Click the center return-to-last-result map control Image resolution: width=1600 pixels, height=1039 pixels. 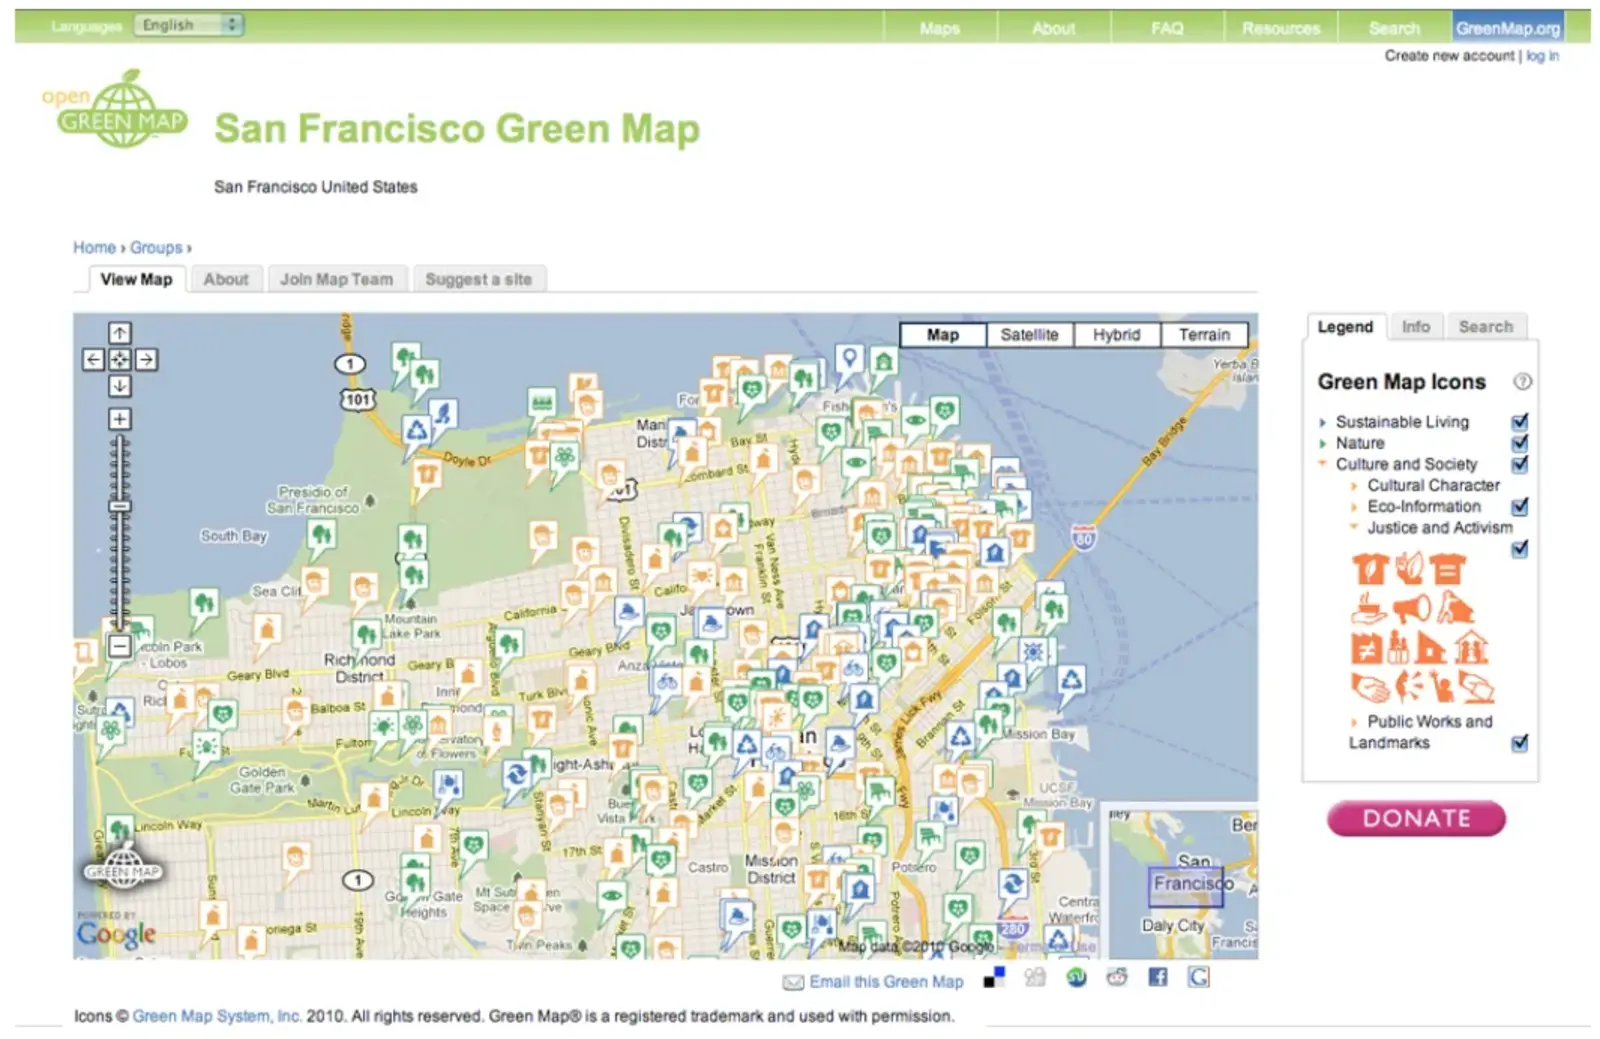pyautogui.click(x=119, y=359)
